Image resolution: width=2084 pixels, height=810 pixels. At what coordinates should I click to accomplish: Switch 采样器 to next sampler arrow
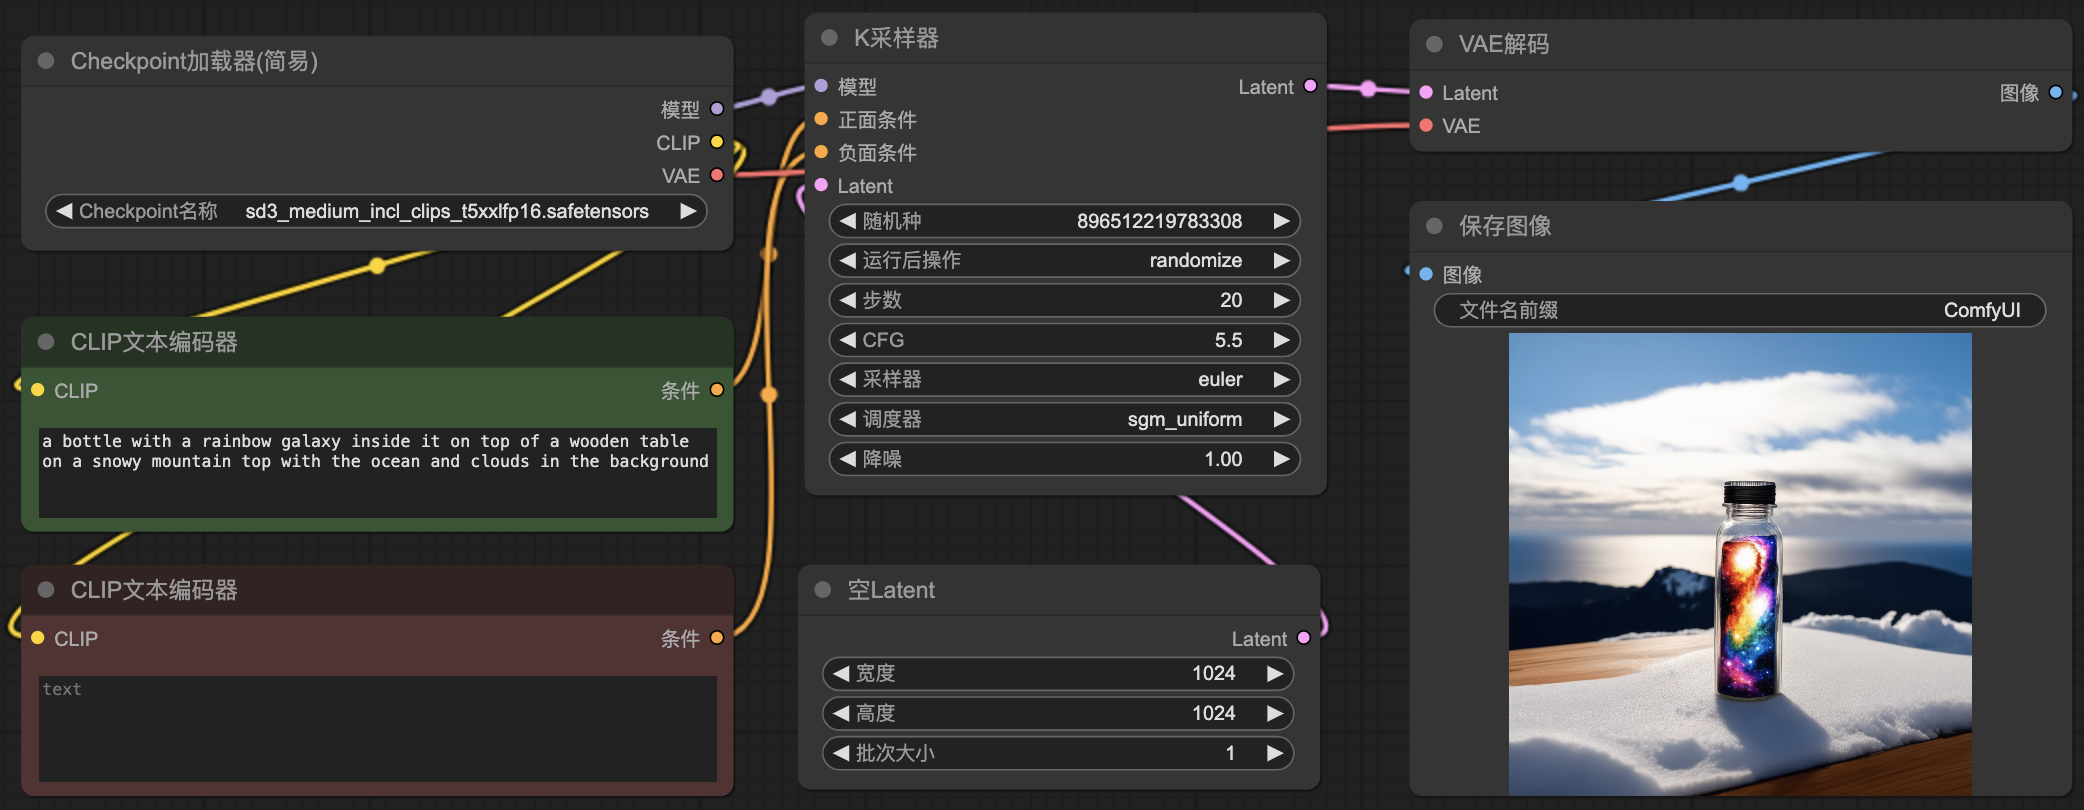point(1281,380)
